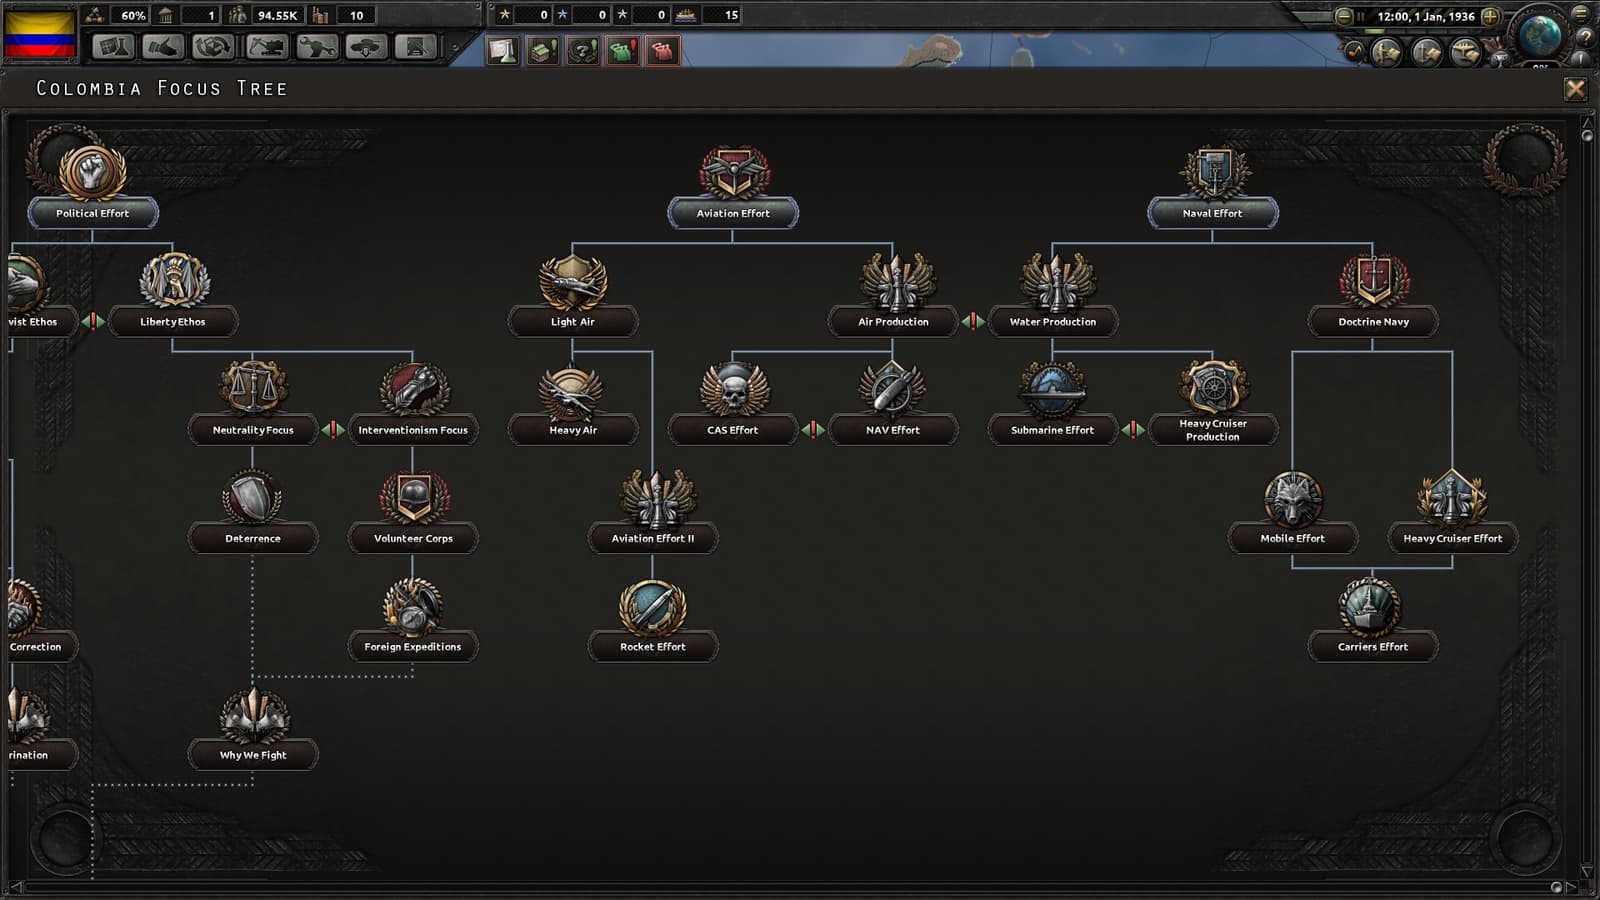Click the vertical scrollbar down arrow

click(x=1587, y=871)
